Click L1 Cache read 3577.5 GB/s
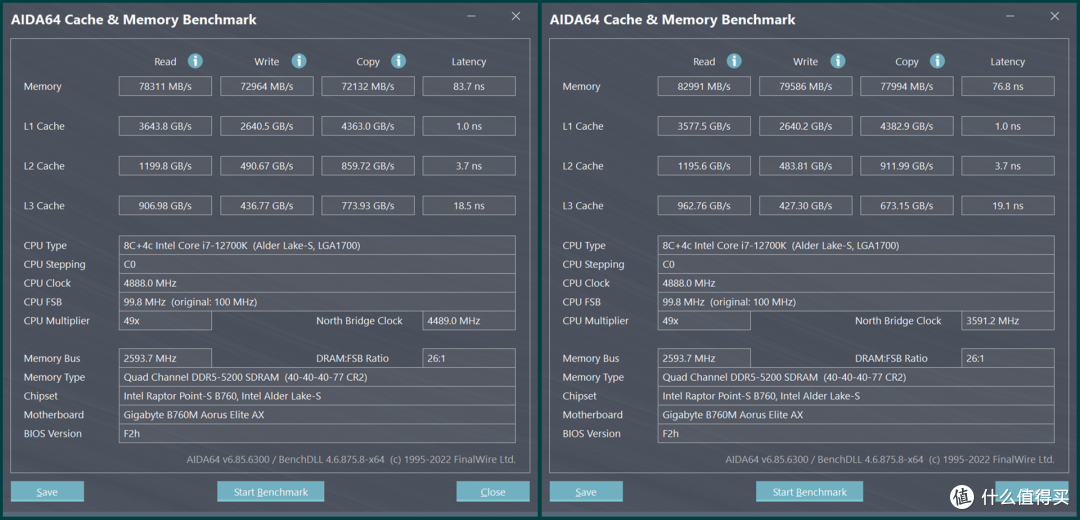 point(704,126)
